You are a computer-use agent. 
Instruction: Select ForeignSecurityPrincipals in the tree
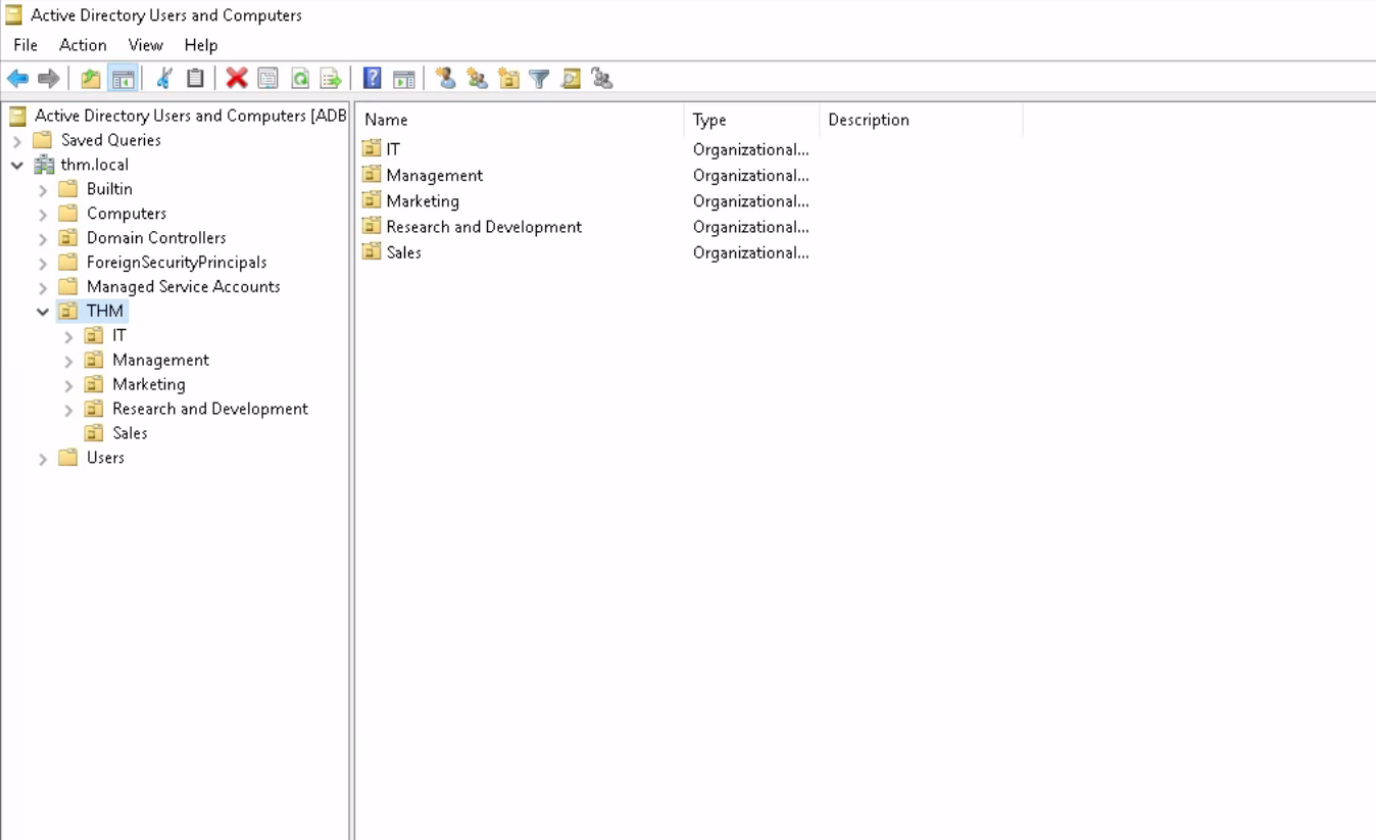click(x=176, y=262)
